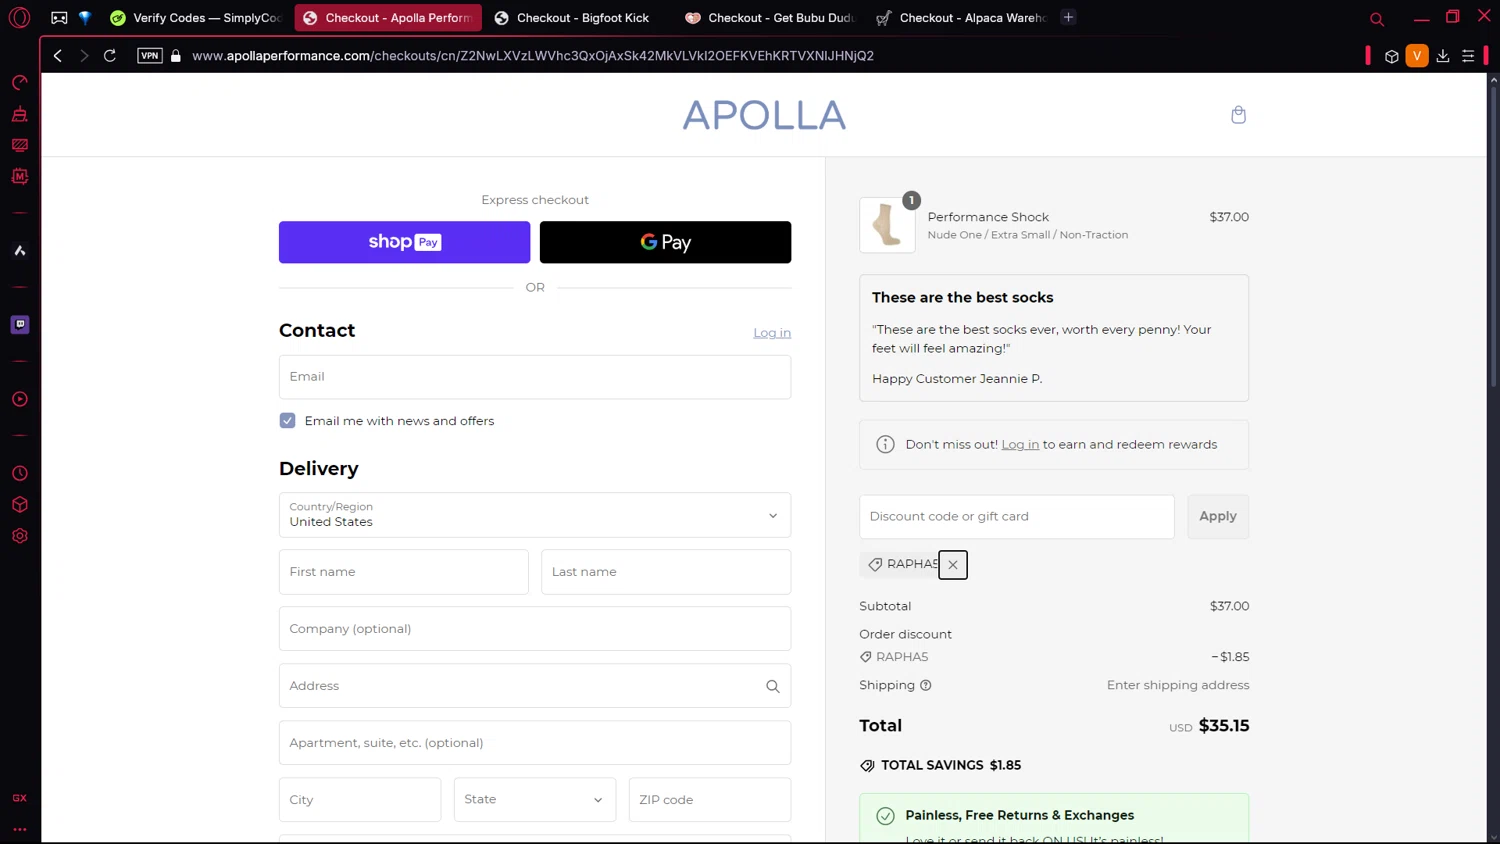Screen dimensions: 1500x844
Task: Open a new browser tab
Action: [x=1068, y=17]
